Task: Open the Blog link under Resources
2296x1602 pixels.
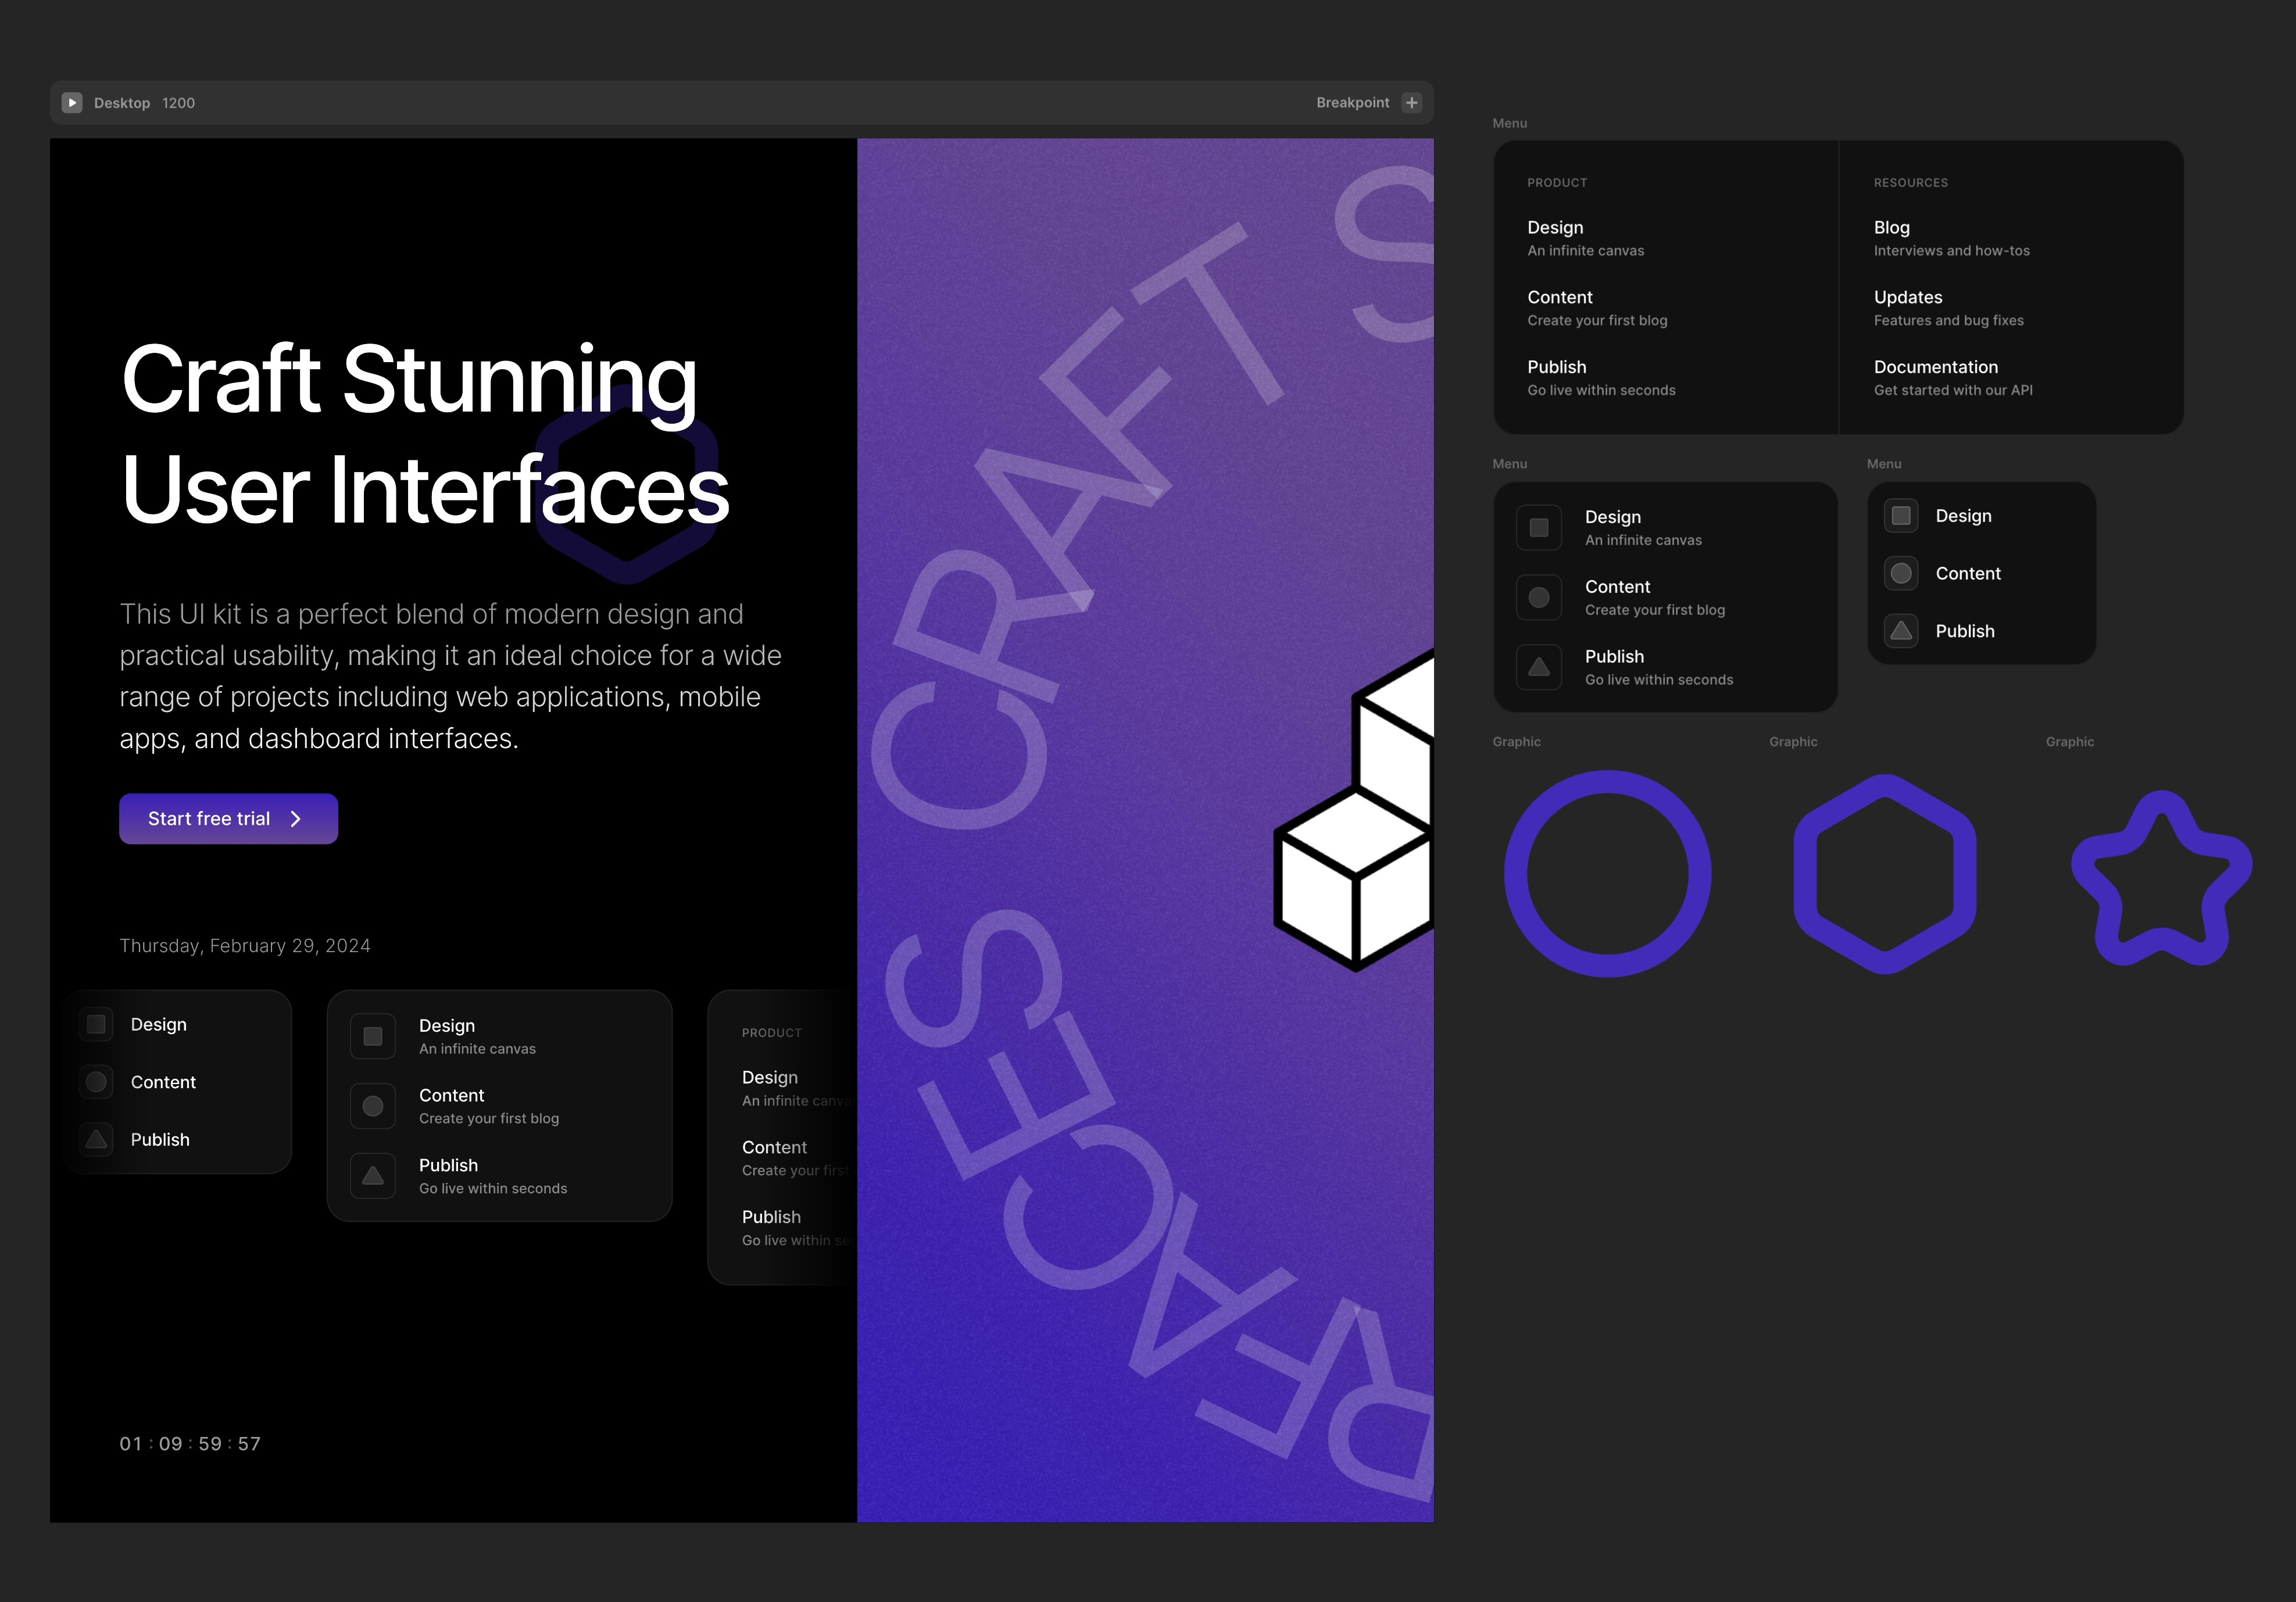Action: pos(1891,227)
